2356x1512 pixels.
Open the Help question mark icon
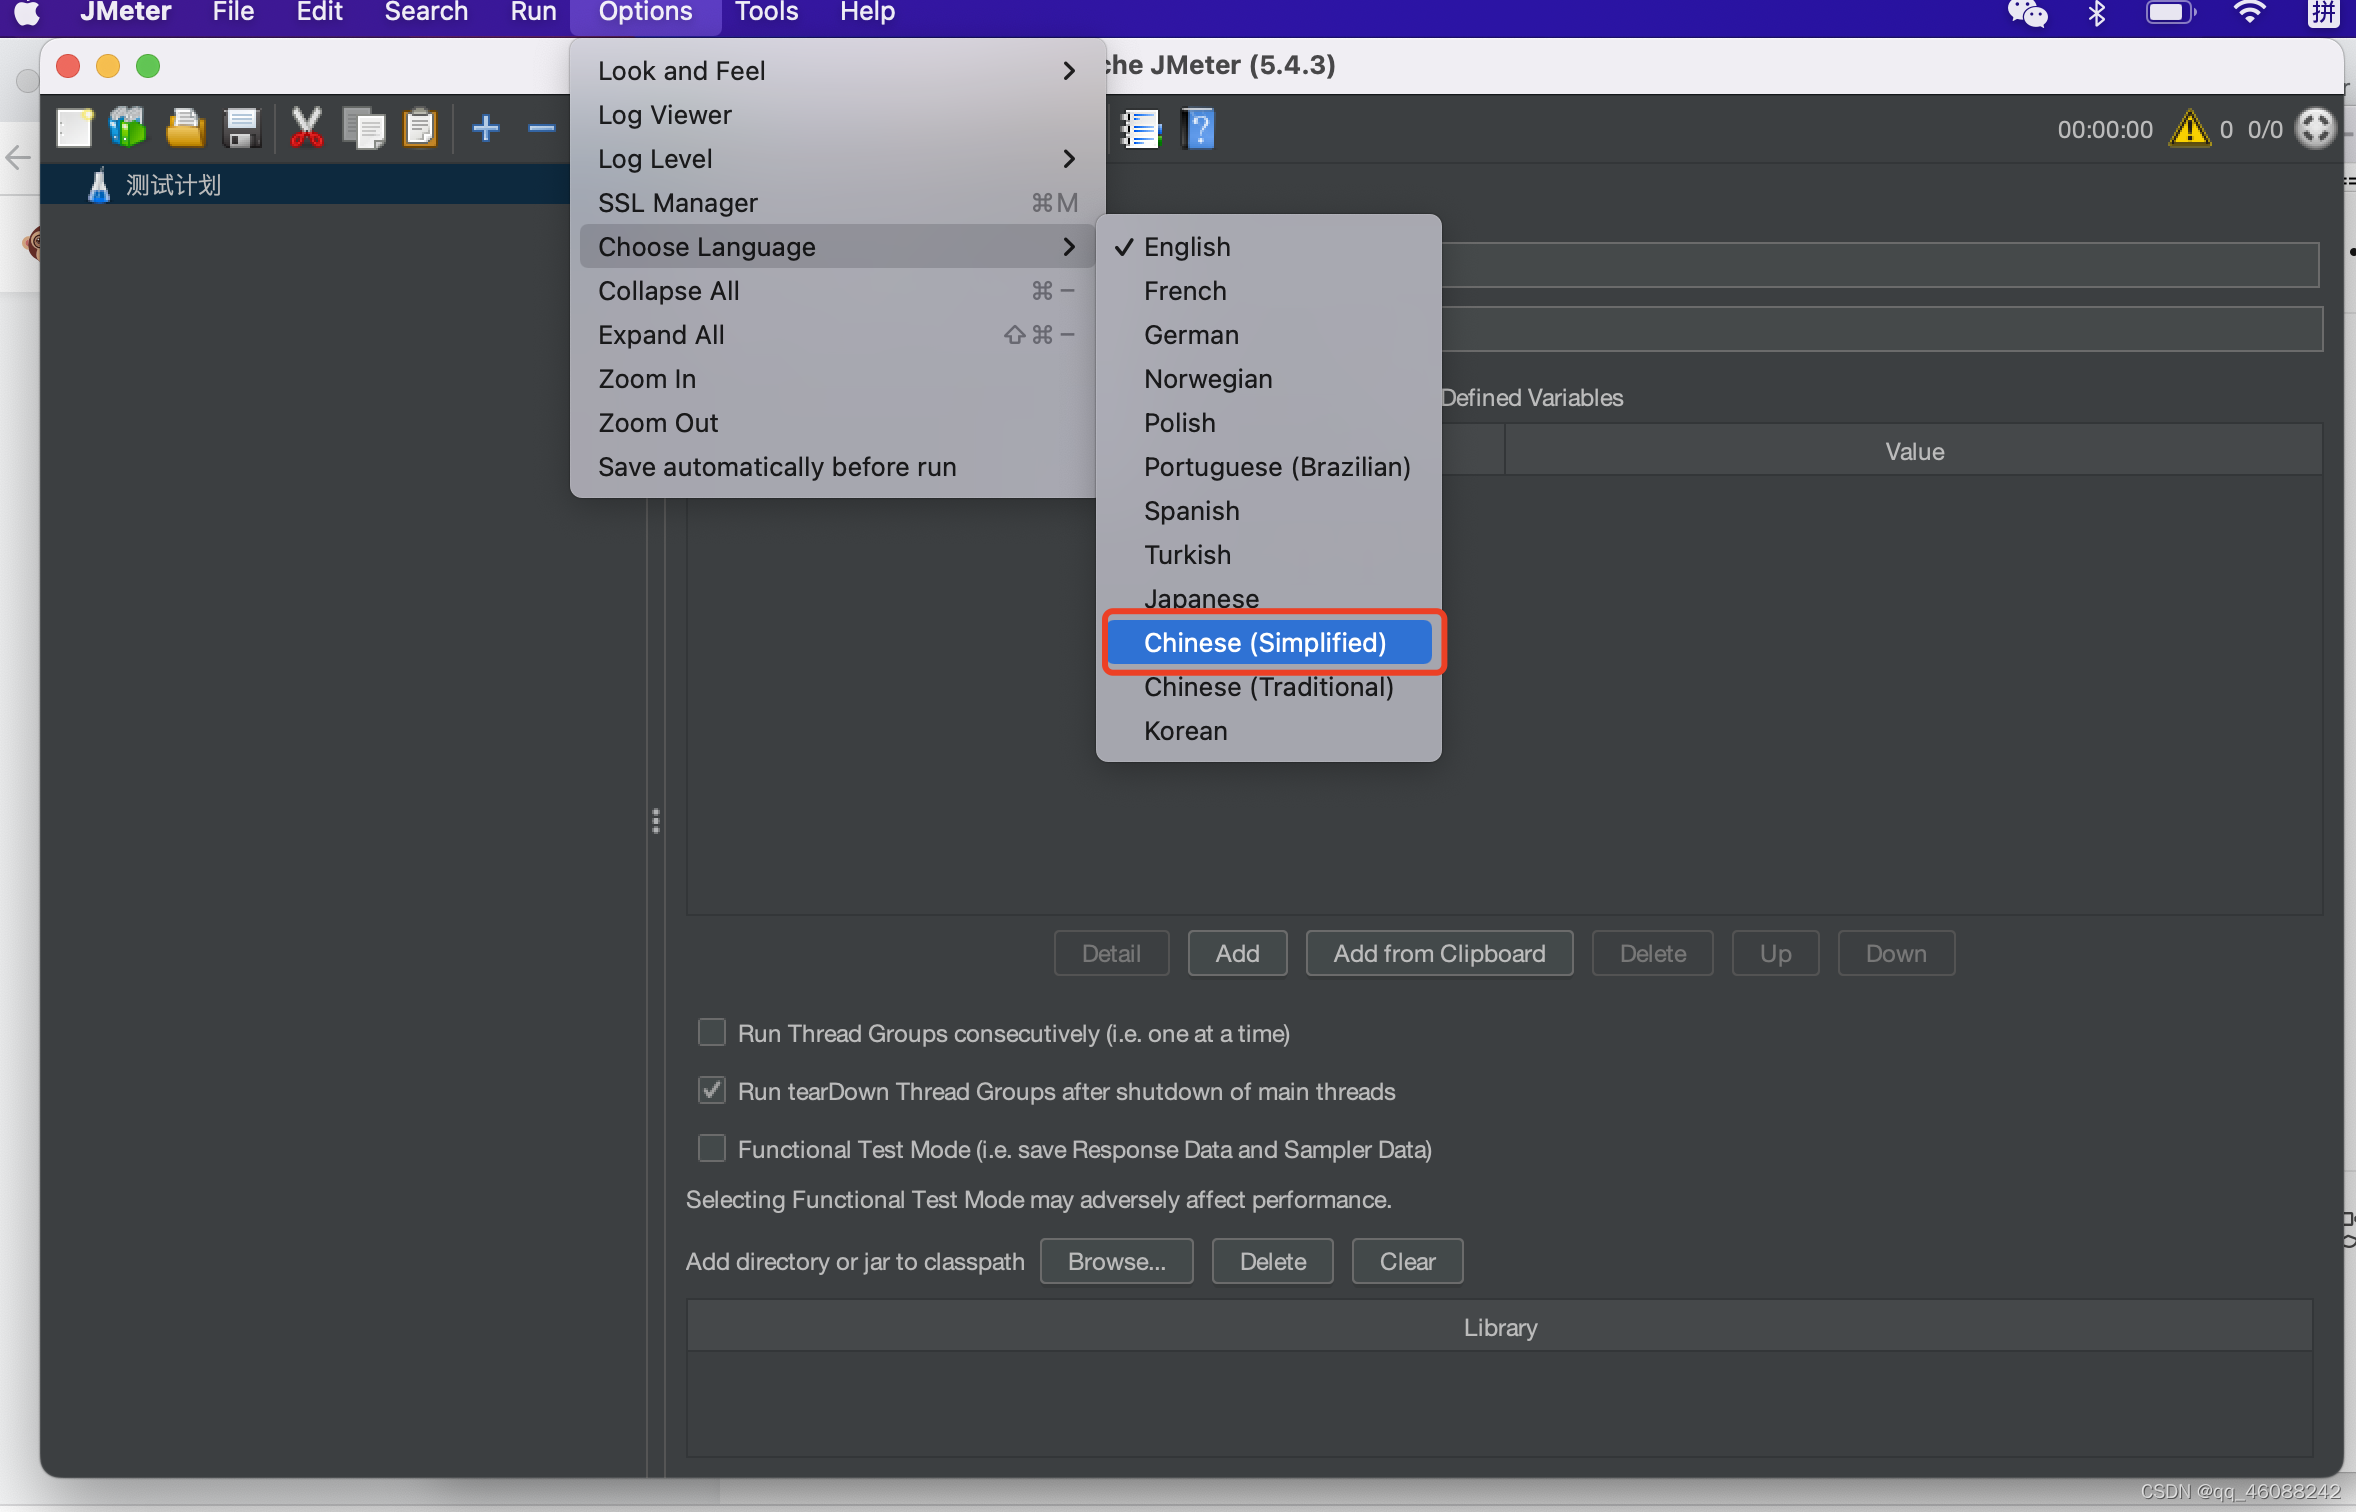click(x=1198, y=129)
